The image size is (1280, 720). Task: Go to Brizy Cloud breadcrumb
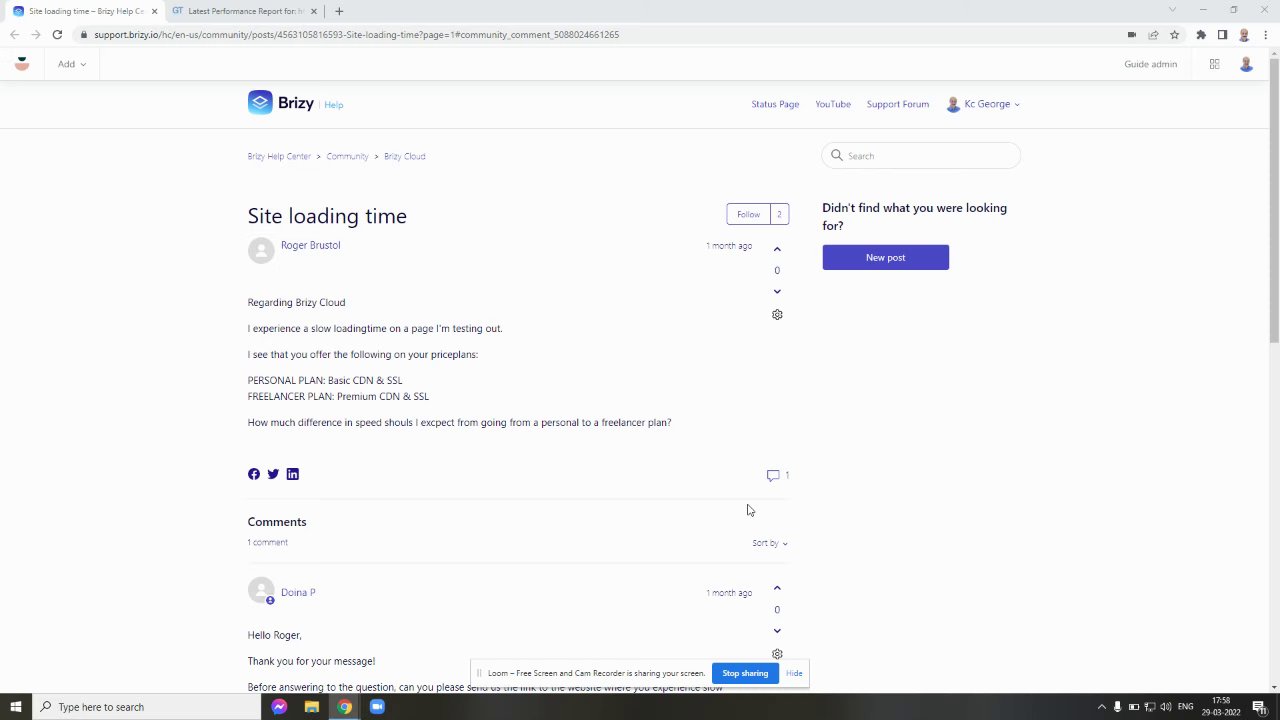[x=404, y=156]
